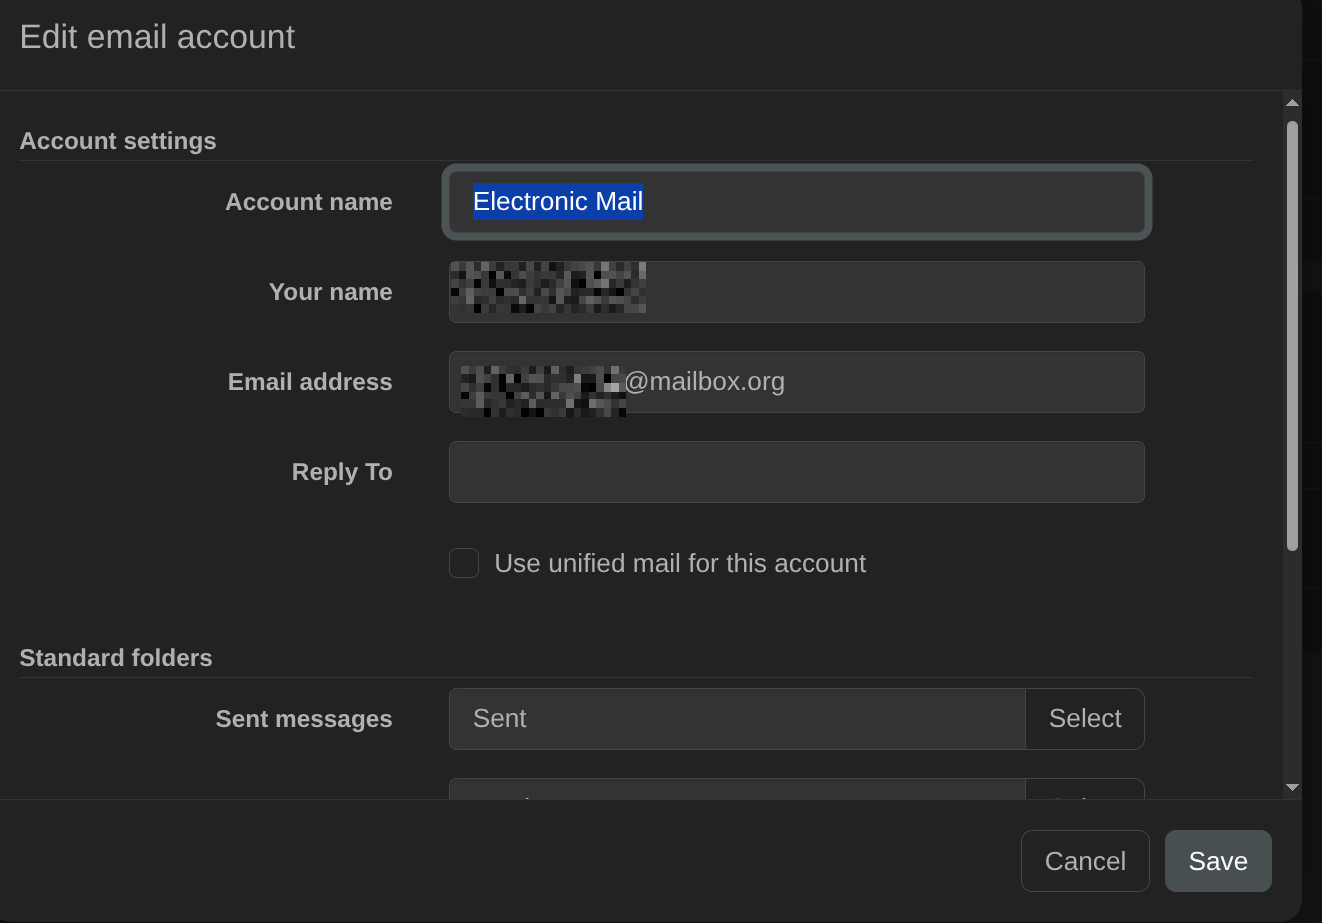Click the empty Reply To field
1322x923 pixels.
[x=796, y=472]
